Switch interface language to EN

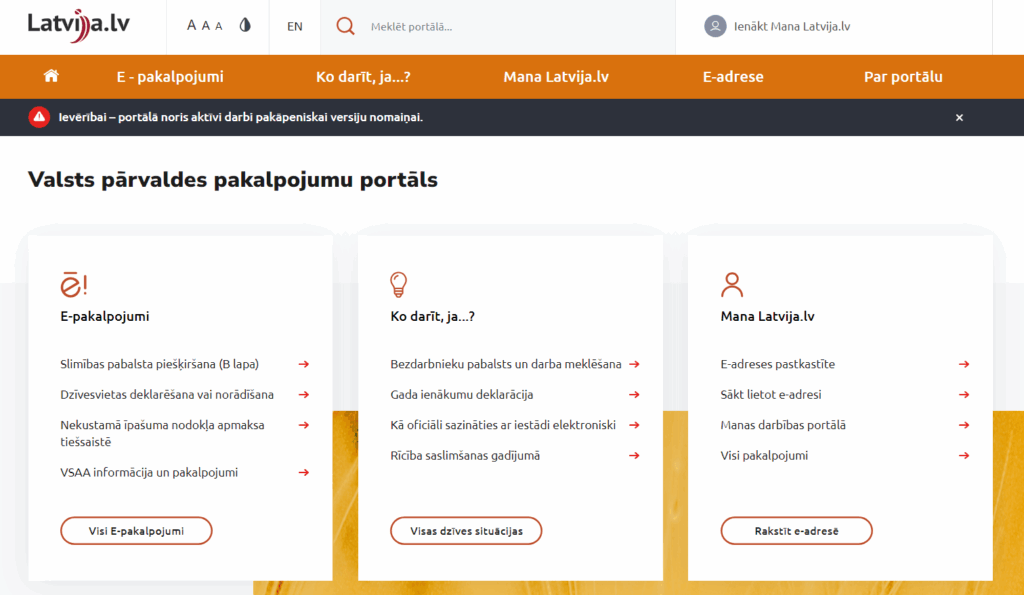(x=294, y=25)
